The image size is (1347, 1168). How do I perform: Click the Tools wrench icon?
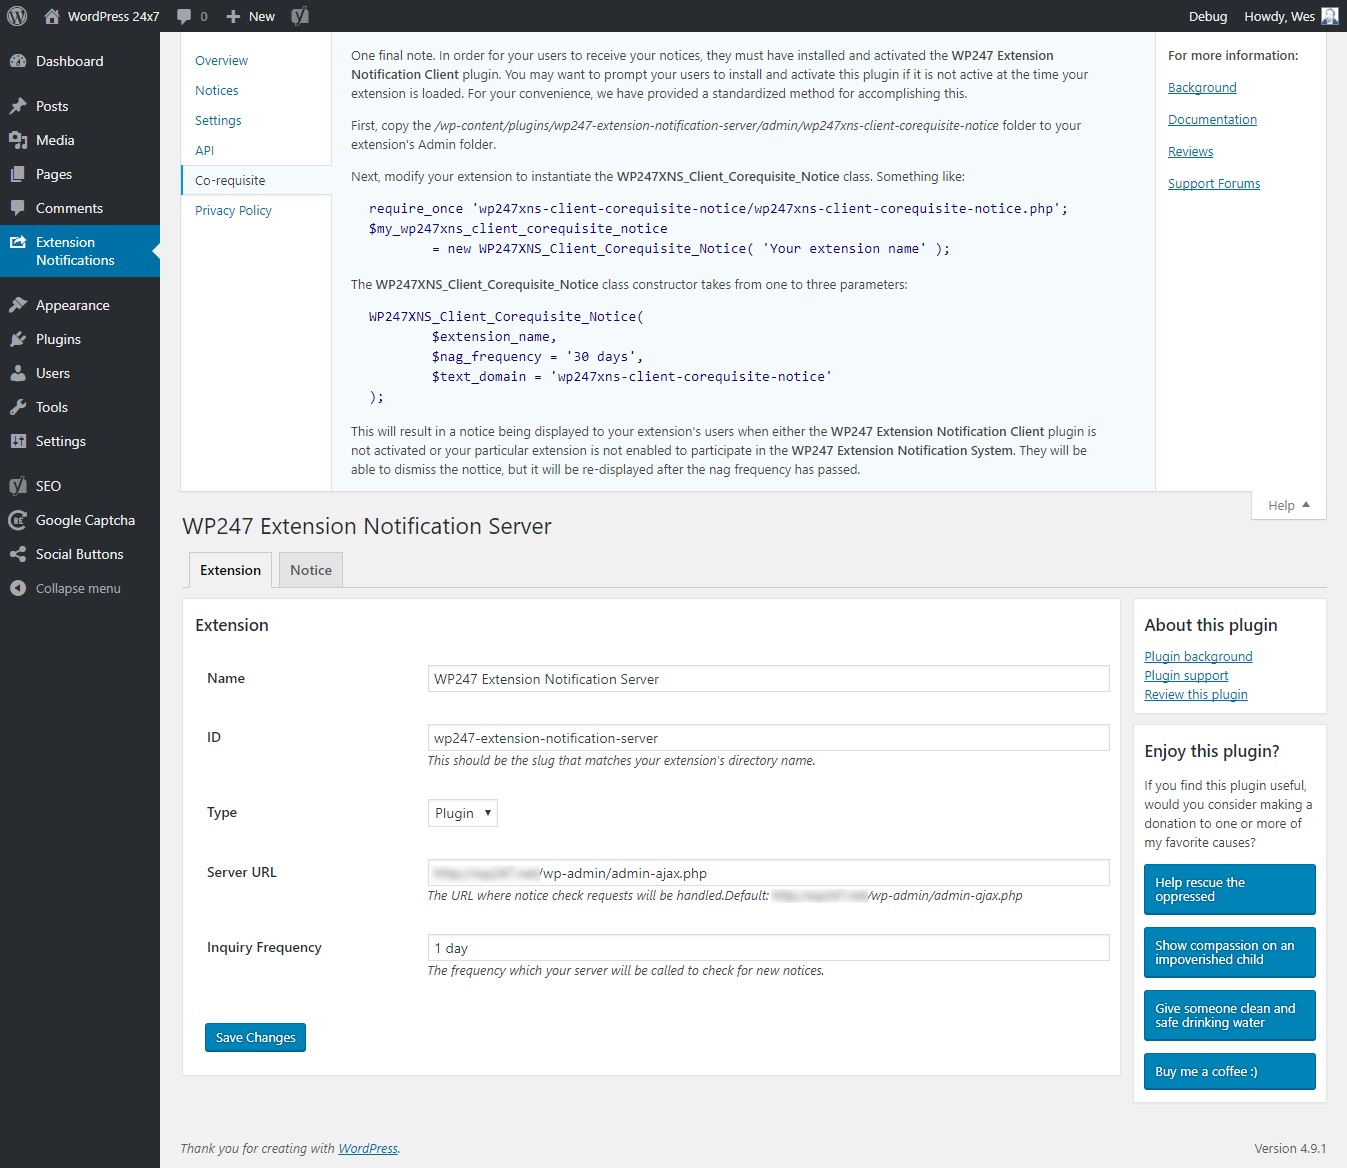click(18, 407)
